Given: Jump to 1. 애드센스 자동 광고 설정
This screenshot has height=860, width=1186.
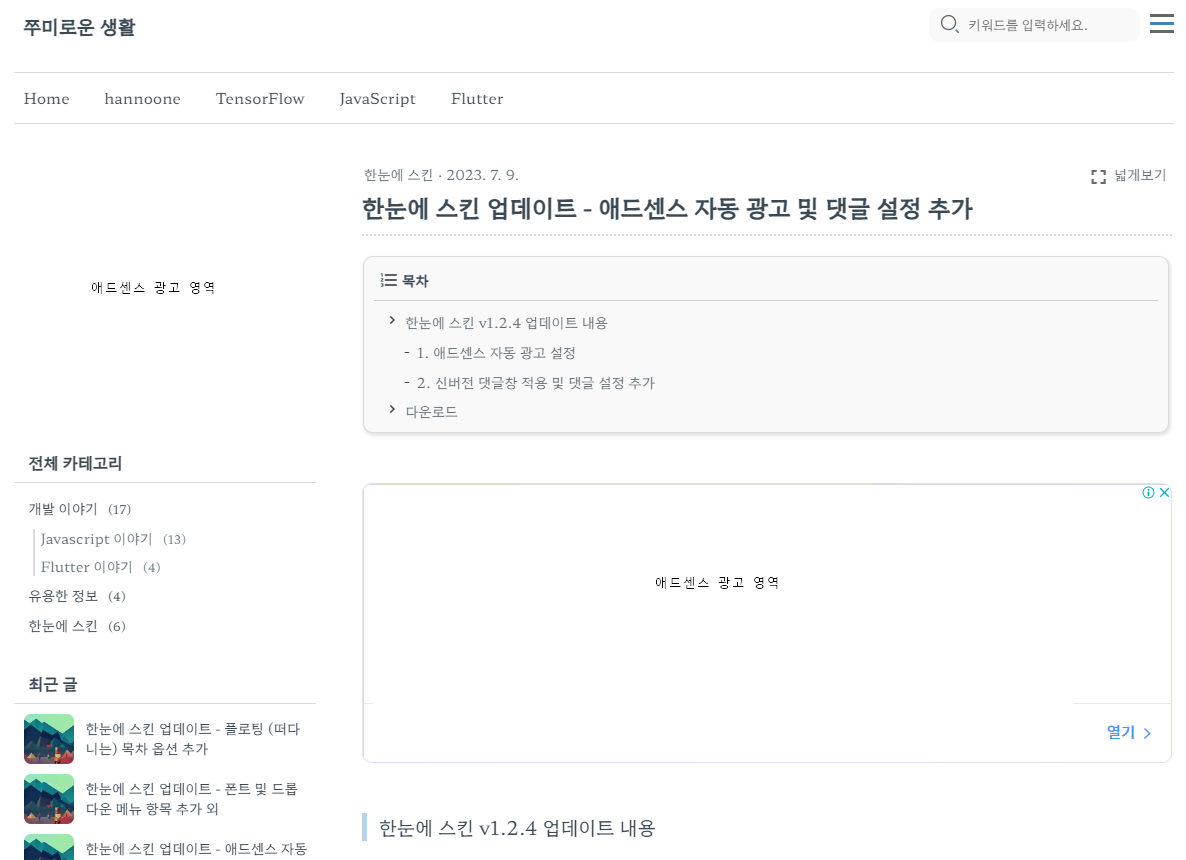Looking at the screenshot, I should pos(496,353).
